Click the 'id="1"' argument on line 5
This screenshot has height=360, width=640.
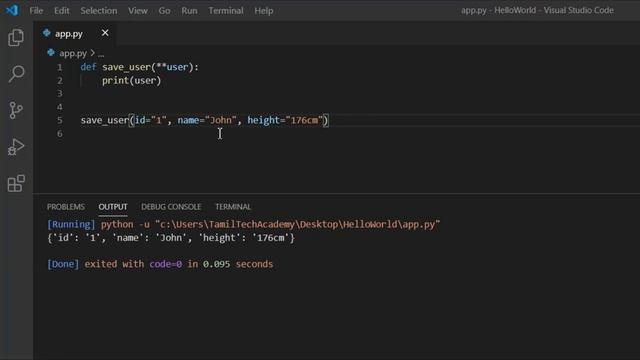coord(151,120)
